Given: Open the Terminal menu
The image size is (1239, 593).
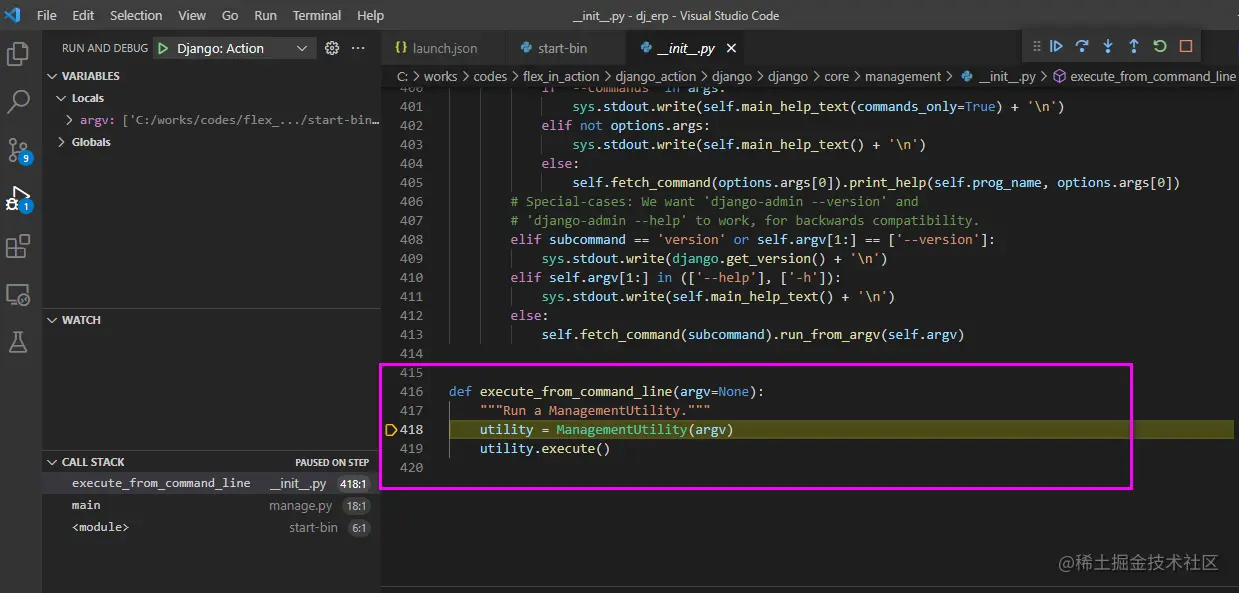Looking at the screenshot, I should tap(317, 16).
